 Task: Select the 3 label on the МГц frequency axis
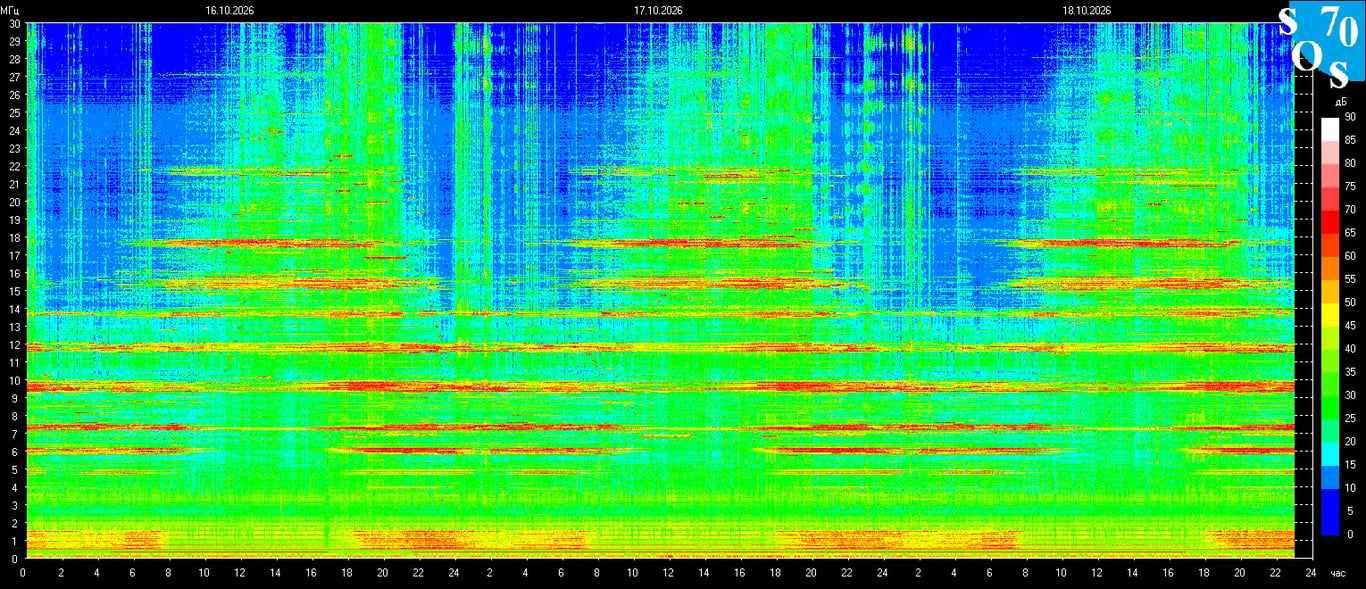pos(17,505)
